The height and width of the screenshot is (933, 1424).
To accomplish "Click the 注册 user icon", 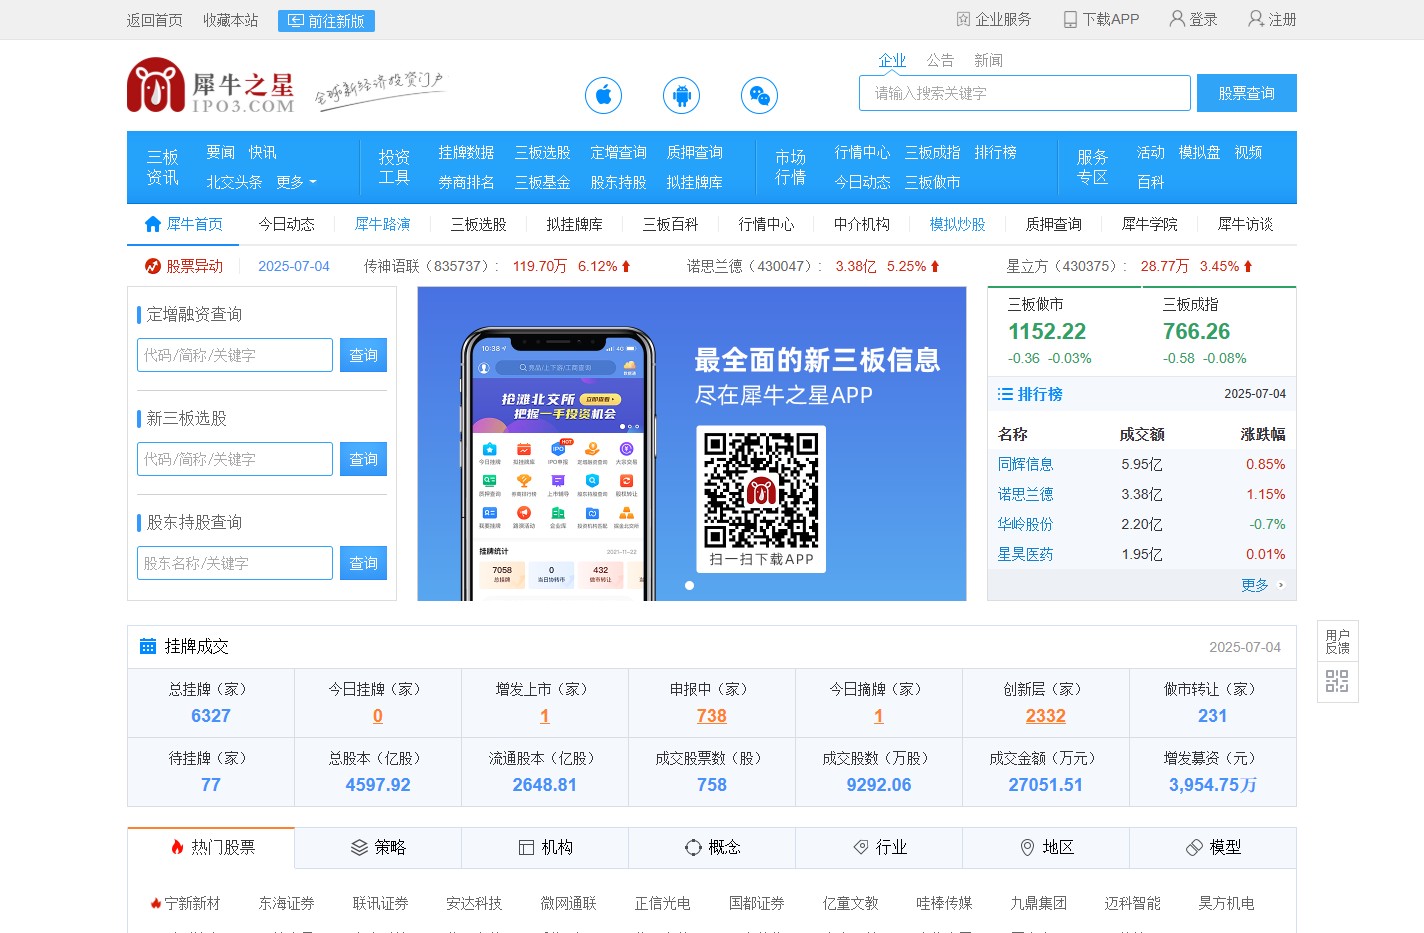I will pos(1256,19).
